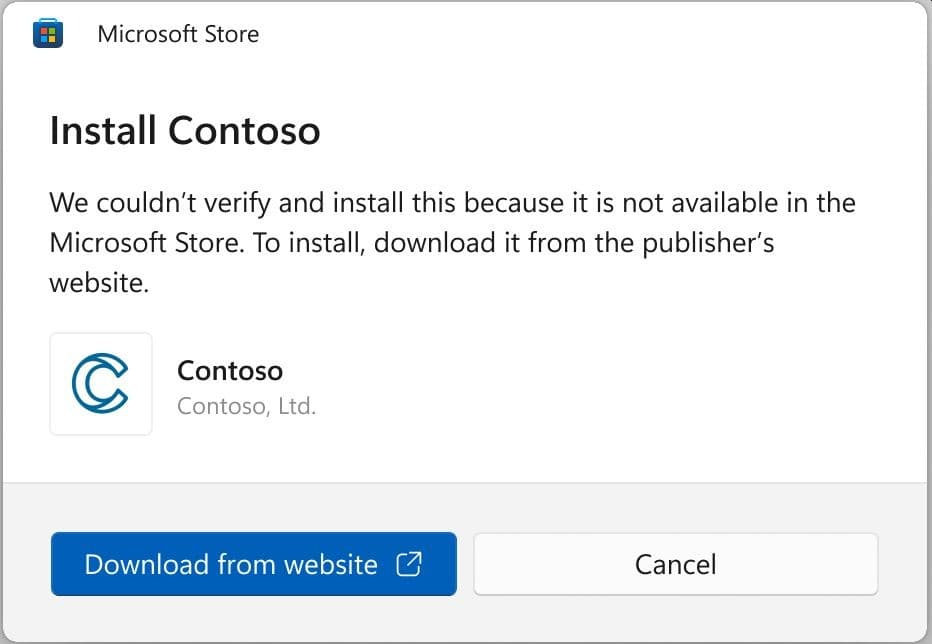The image size is (932, 644).
Task: Click the external link icon on Download button
Action: (x=410, y=564)
